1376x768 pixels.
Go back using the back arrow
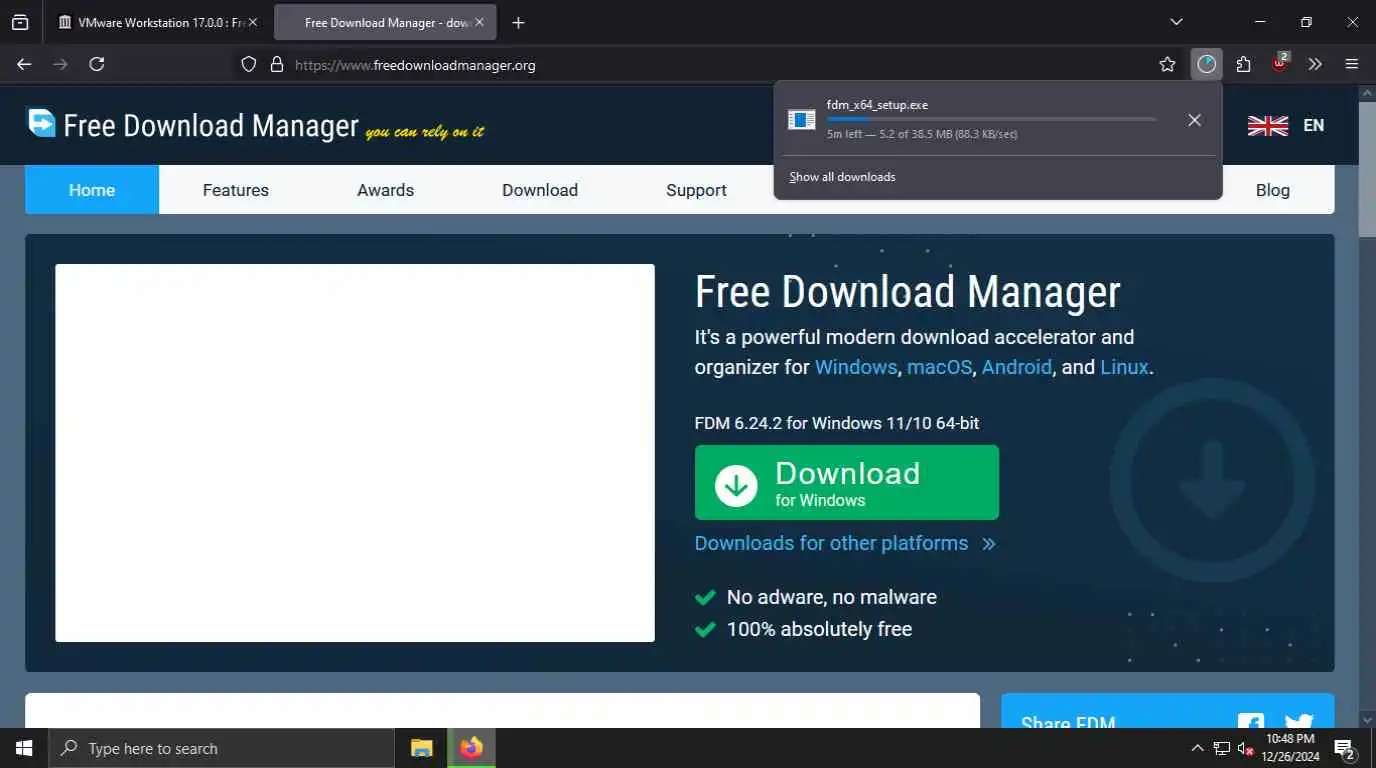[25, 64]
